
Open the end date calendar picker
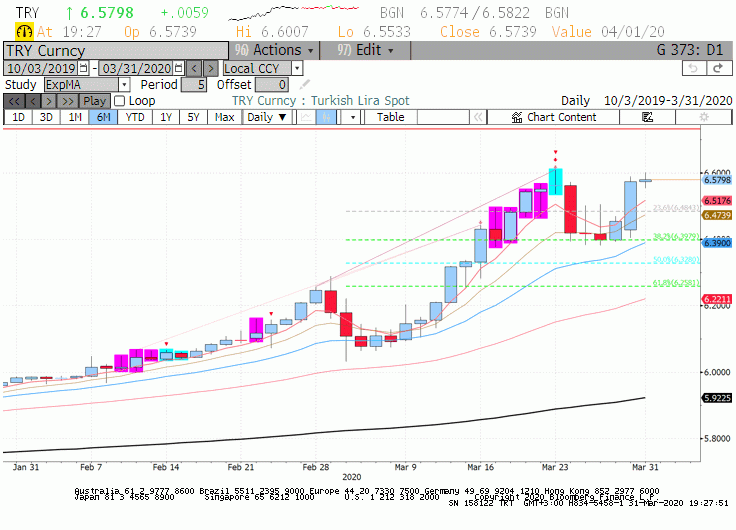178,69
